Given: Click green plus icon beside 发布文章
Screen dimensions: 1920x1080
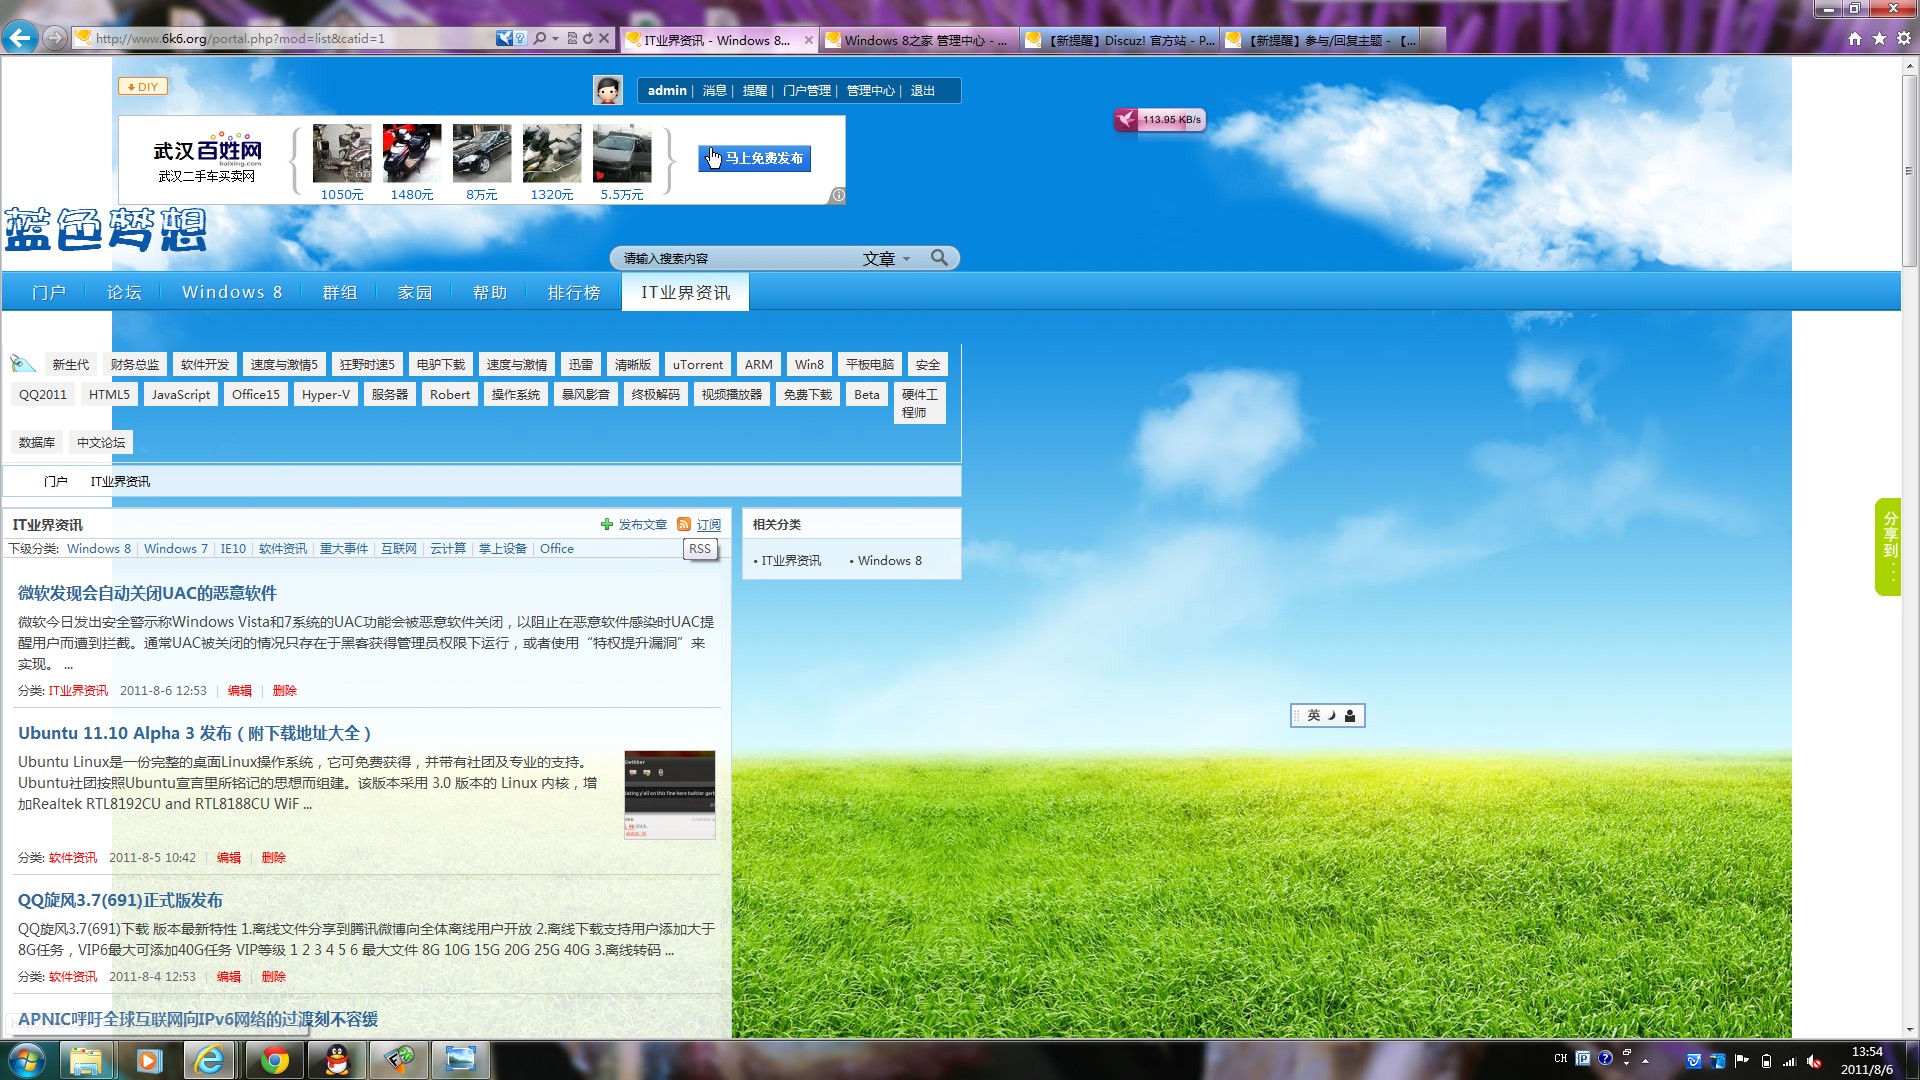Looking at the screenshot, I should pos(606,524).
